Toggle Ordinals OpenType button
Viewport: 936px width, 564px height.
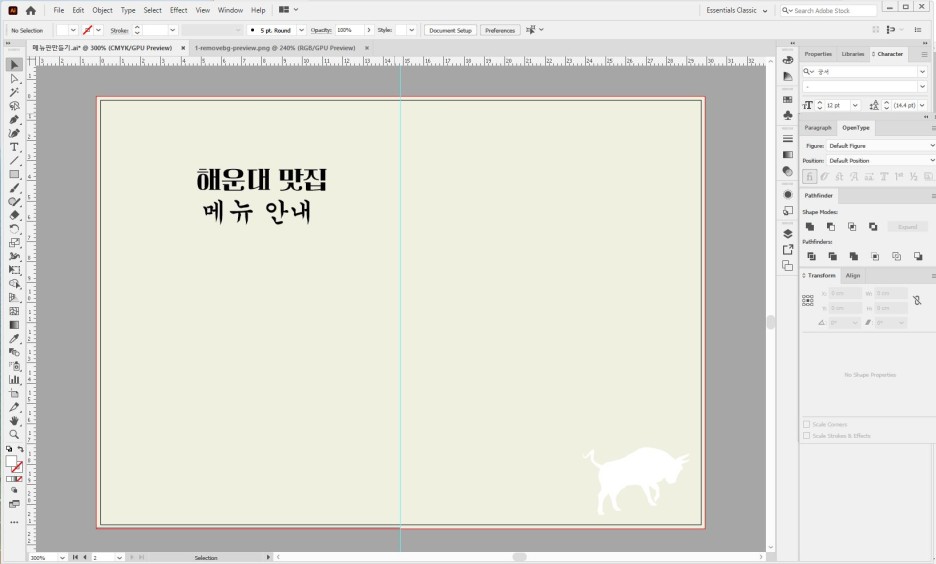[x=899, y=177]
